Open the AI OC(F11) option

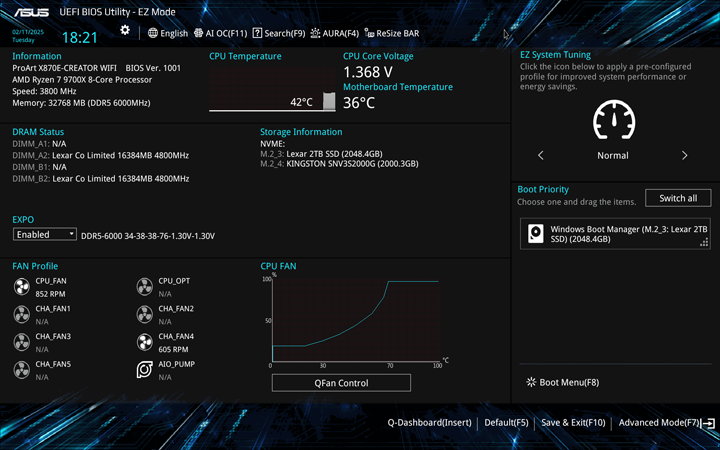(x=219, y=33)
